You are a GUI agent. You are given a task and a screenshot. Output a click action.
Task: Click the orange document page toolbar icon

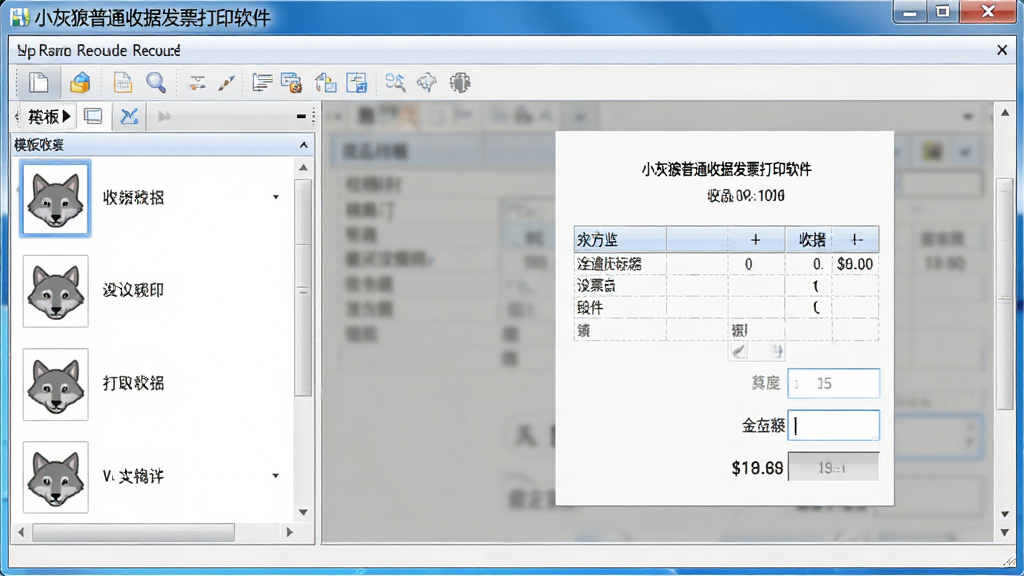tap(123, 83)
